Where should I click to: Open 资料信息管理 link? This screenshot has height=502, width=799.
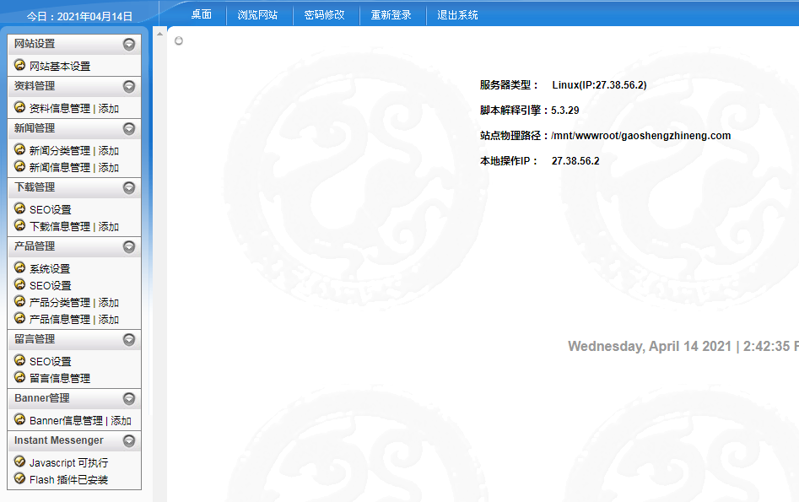60,109
